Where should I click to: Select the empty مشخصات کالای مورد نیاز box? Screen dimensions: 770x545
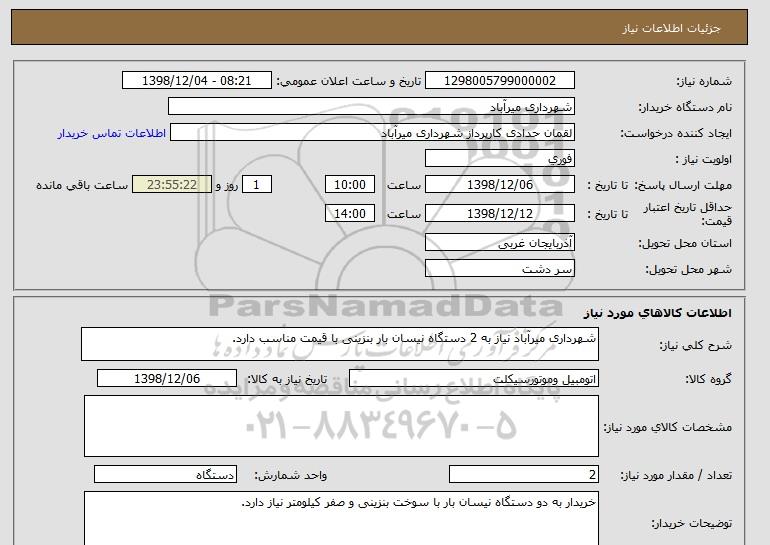(x=341, y=426)
